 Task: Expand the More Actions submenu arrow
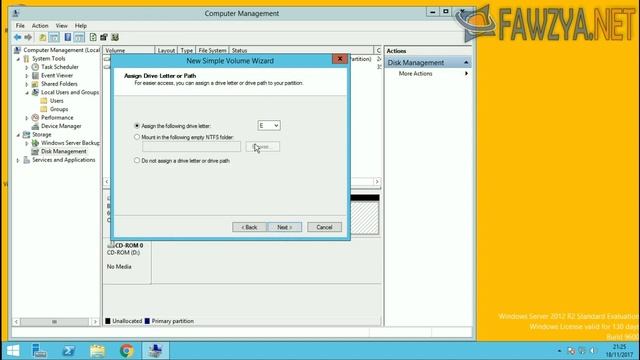point(466,73)
